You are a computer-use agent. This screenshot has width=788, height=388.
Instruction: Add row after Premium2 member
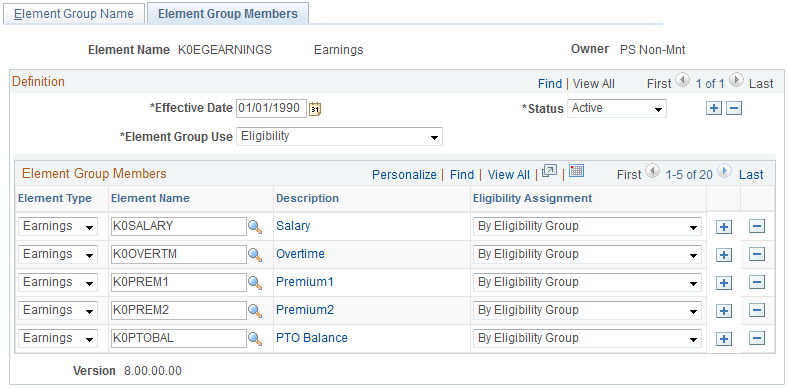tap(724, 311)
